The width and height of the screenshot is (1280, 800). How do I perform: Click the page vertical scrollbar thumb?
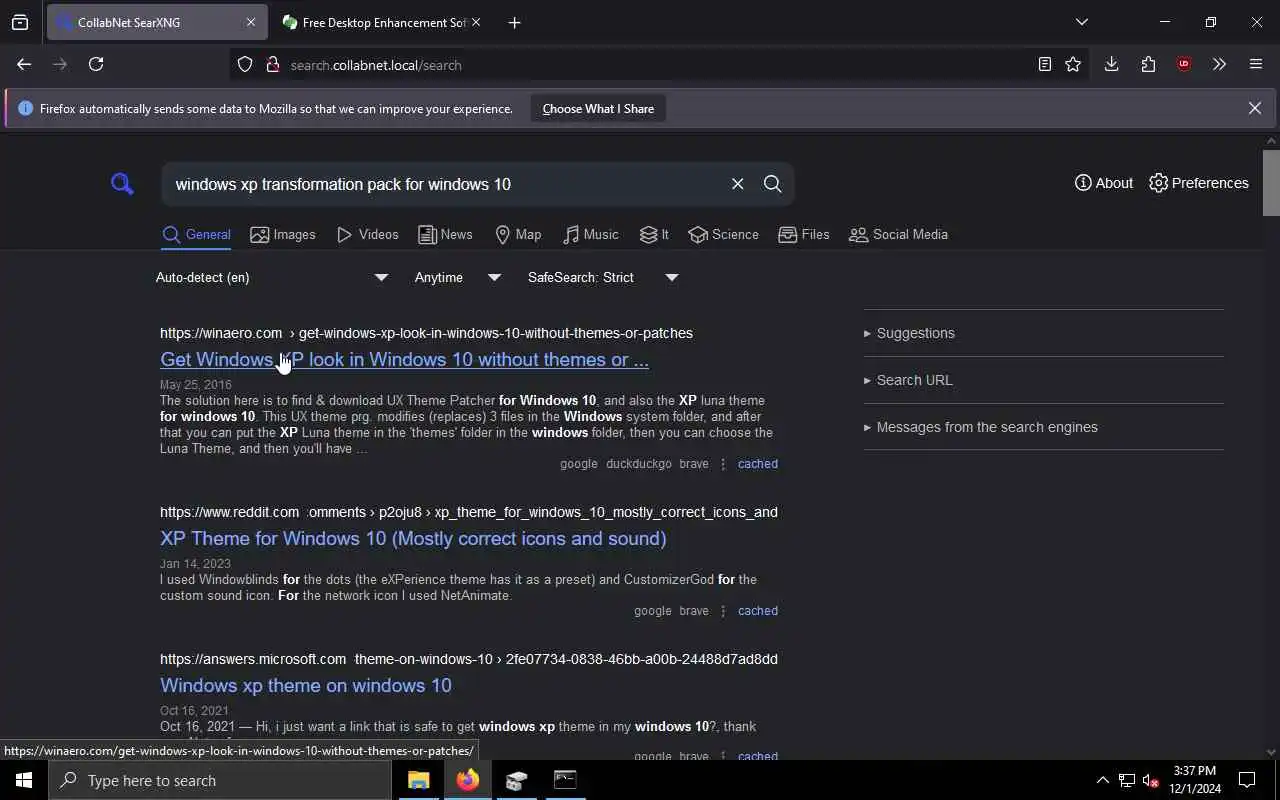tap(1271, 182)
